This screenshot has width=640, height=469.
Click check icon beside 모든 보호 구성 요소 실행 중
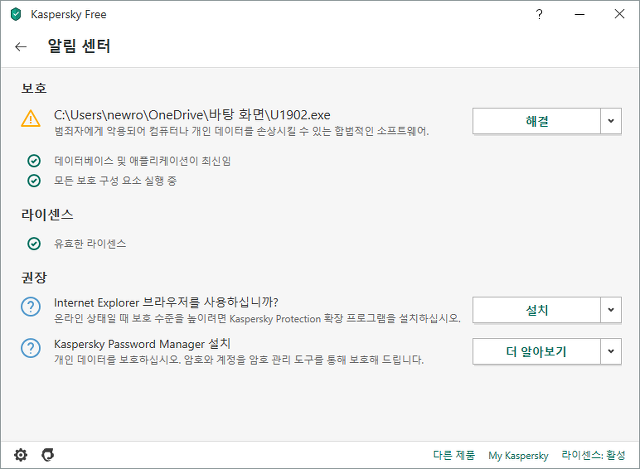tap(34, 180)
